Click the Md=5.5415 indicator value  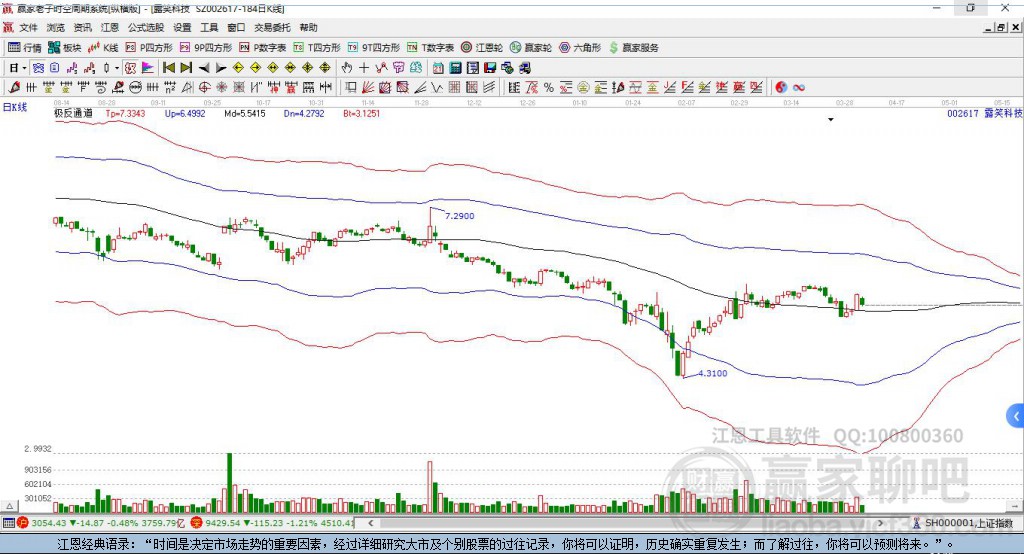[x=245, y=113]
